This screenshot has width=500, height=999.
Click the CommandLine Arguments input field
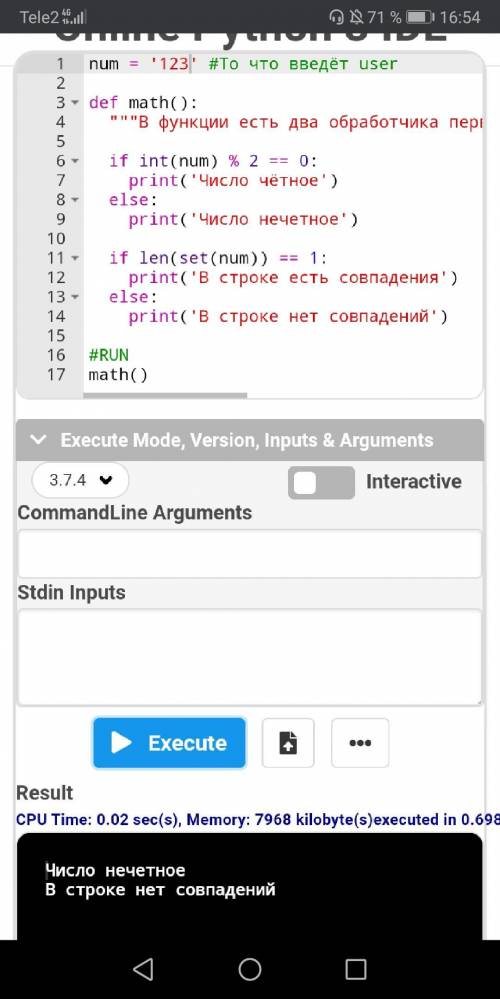tap(250, 554)
